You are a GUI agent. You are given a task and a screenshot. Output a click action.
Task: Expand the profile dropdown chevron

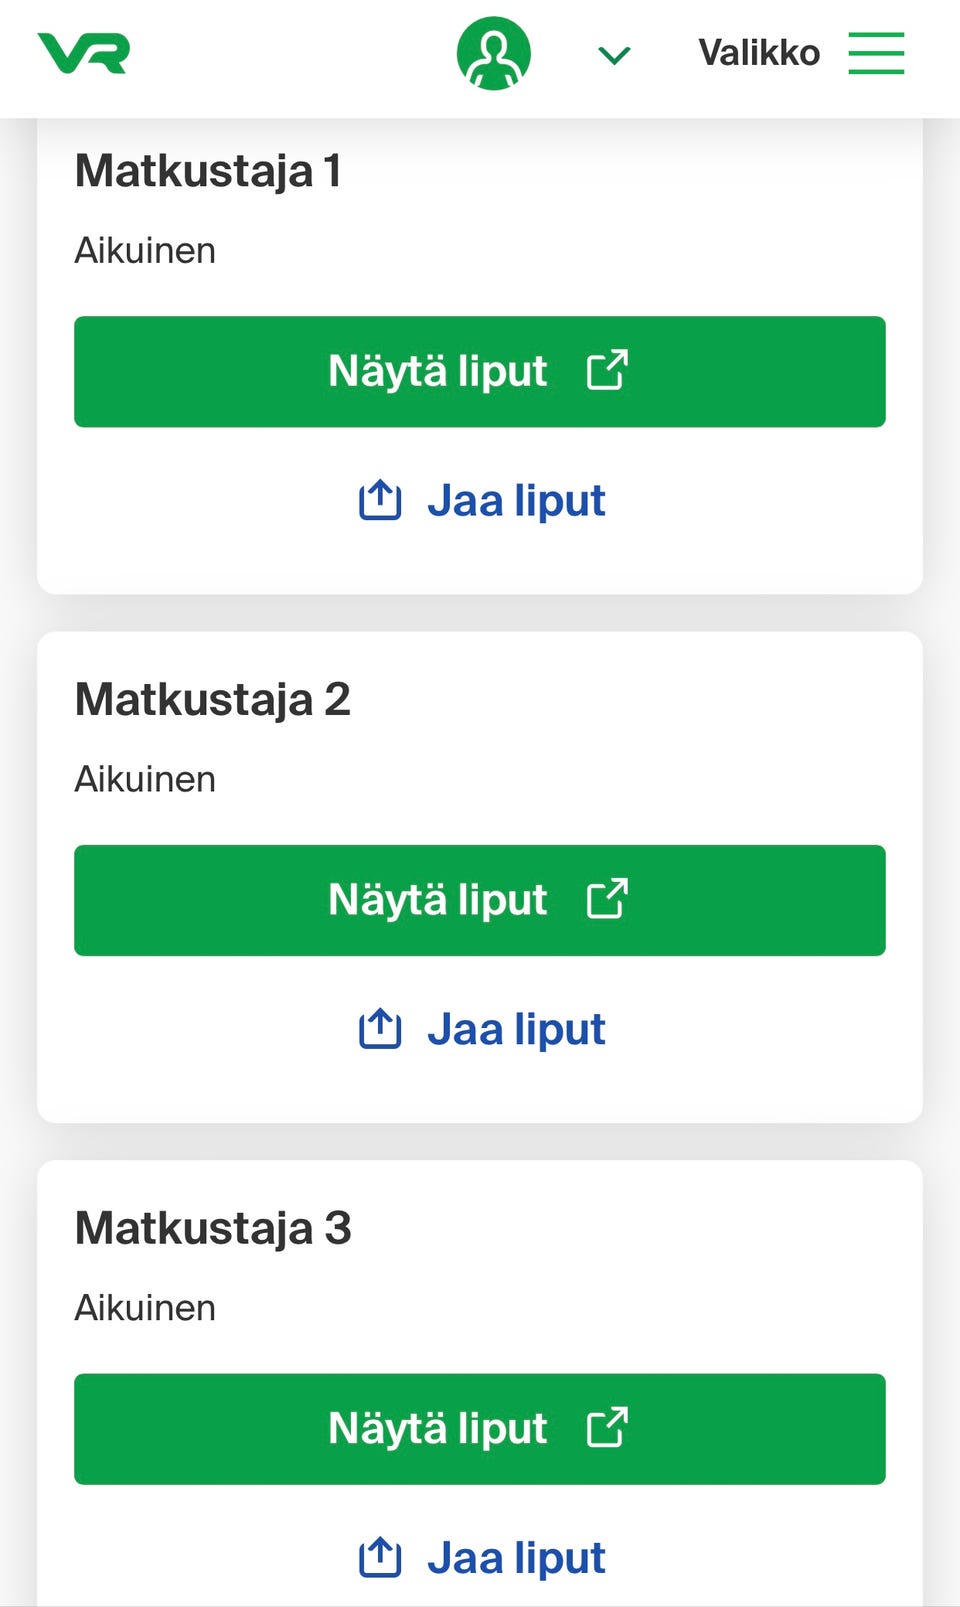614,55
